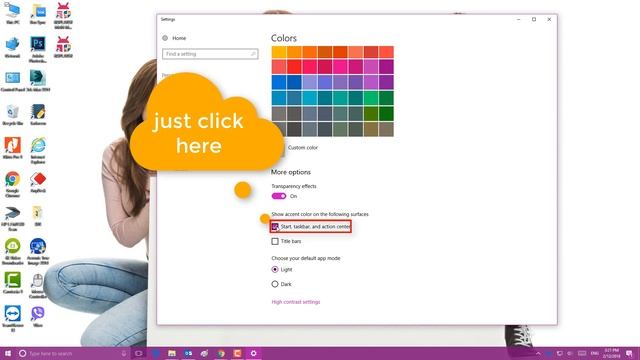The height and width of the screenshot is (360, 640).
Task: Launch Adobe Photoshop from the desktop
Action: (x=38, y=49)
